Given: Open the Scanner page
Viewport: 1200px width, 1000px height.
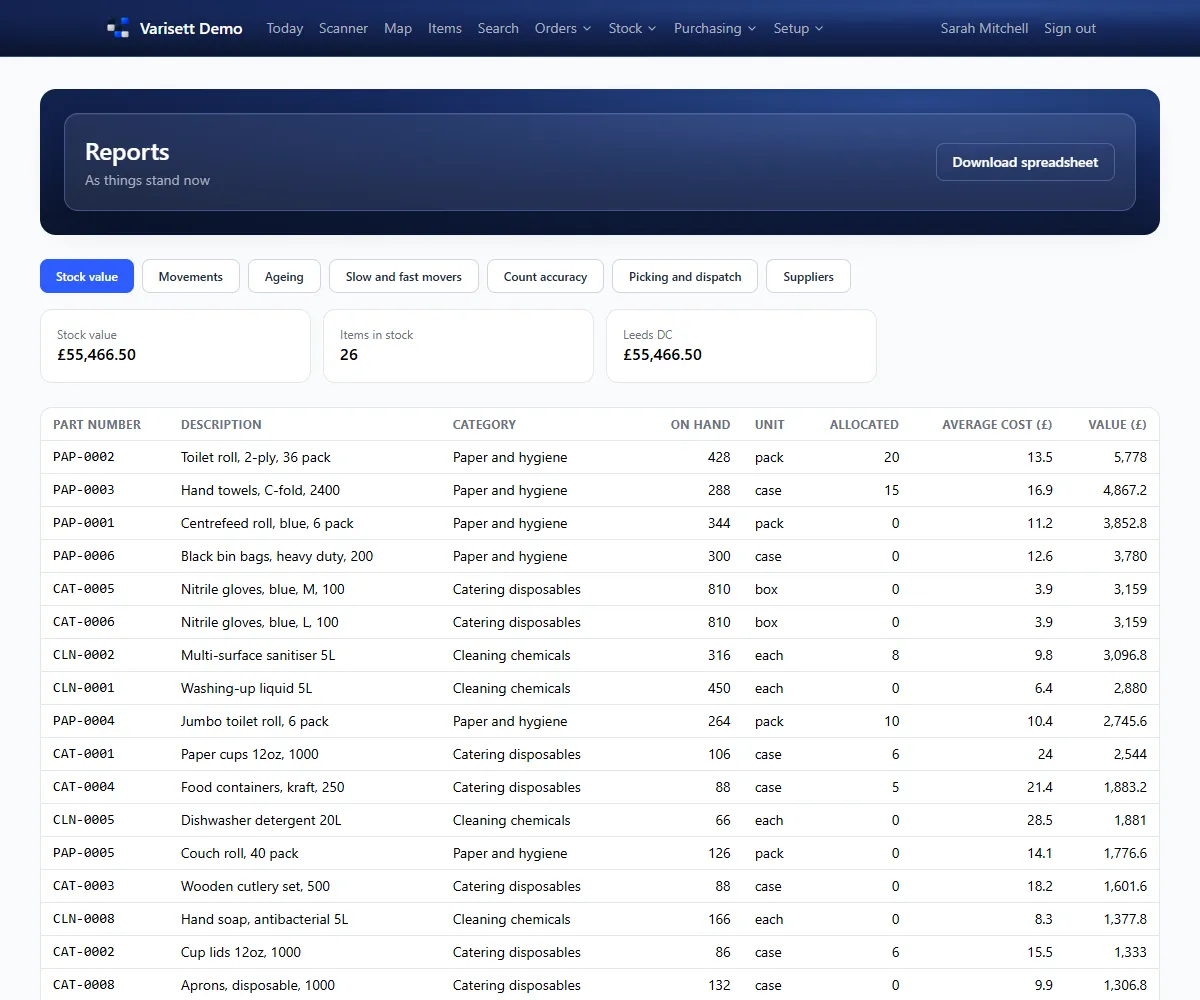Looking at the screenshot, I should tap(343, 28).
